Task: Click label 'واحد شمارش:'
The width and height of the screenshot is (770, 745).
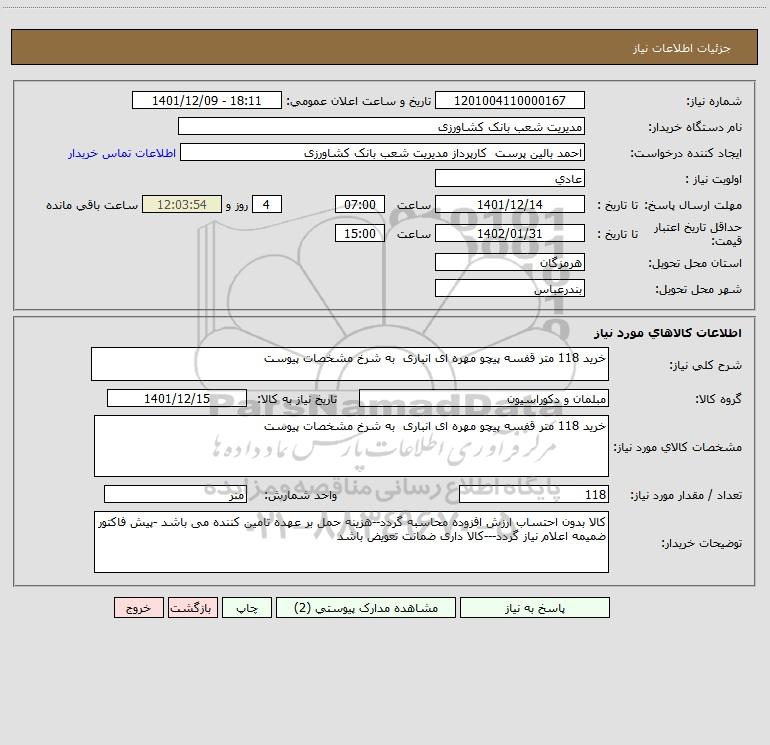Action: 301,496
